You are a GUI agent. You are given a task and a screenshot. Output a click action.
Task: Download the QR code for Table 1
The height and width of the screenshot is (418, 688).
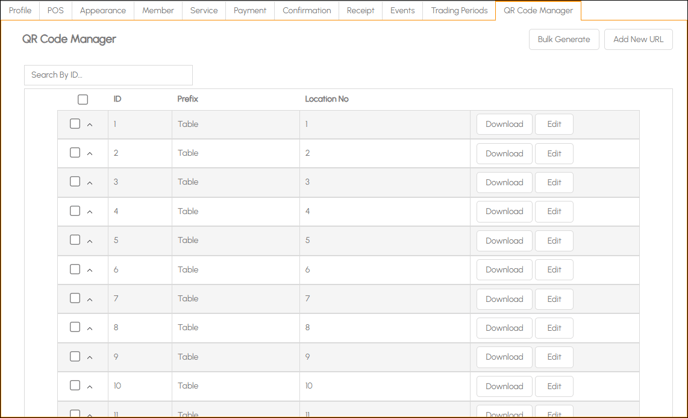coord(504,124)
